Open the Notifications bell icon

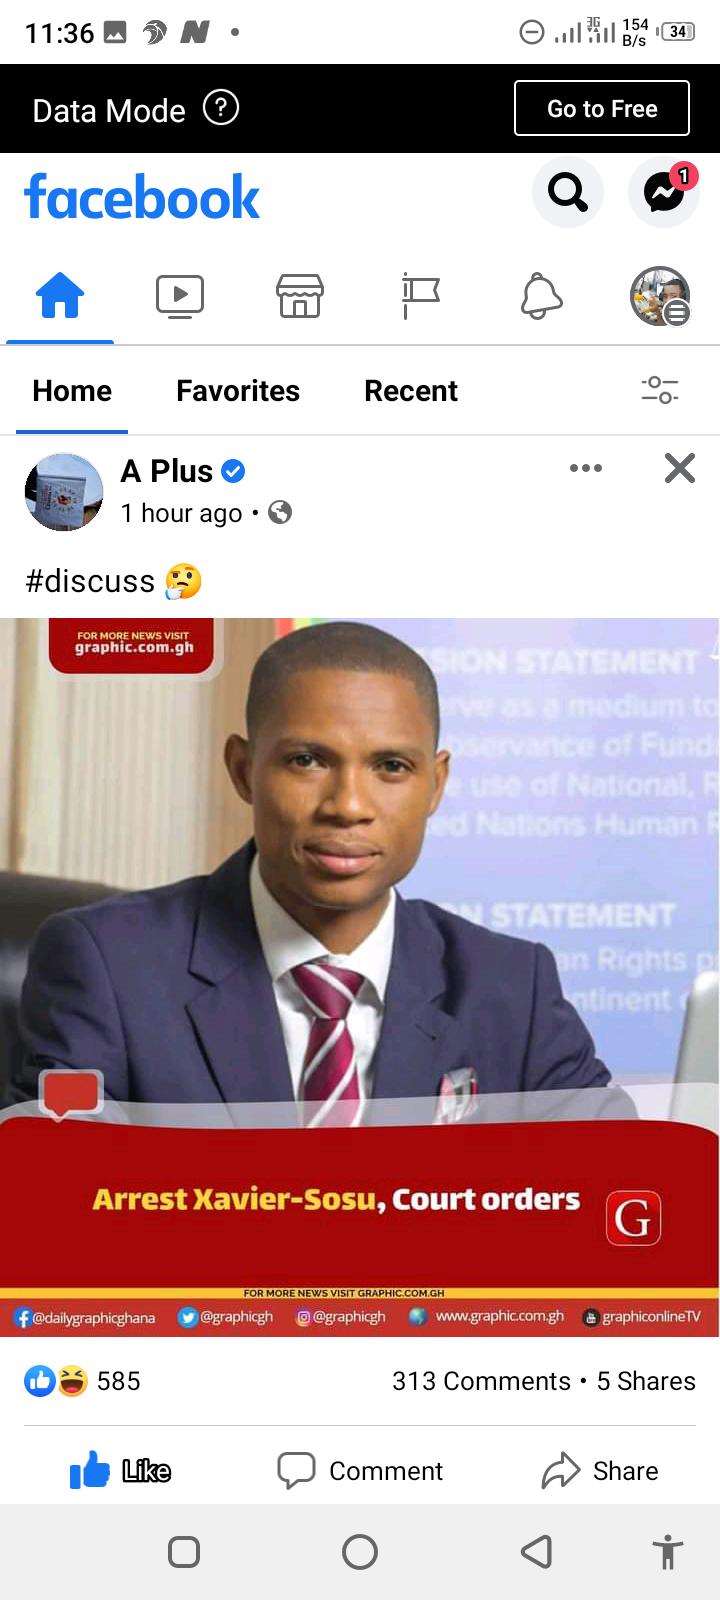coord(541,296)
